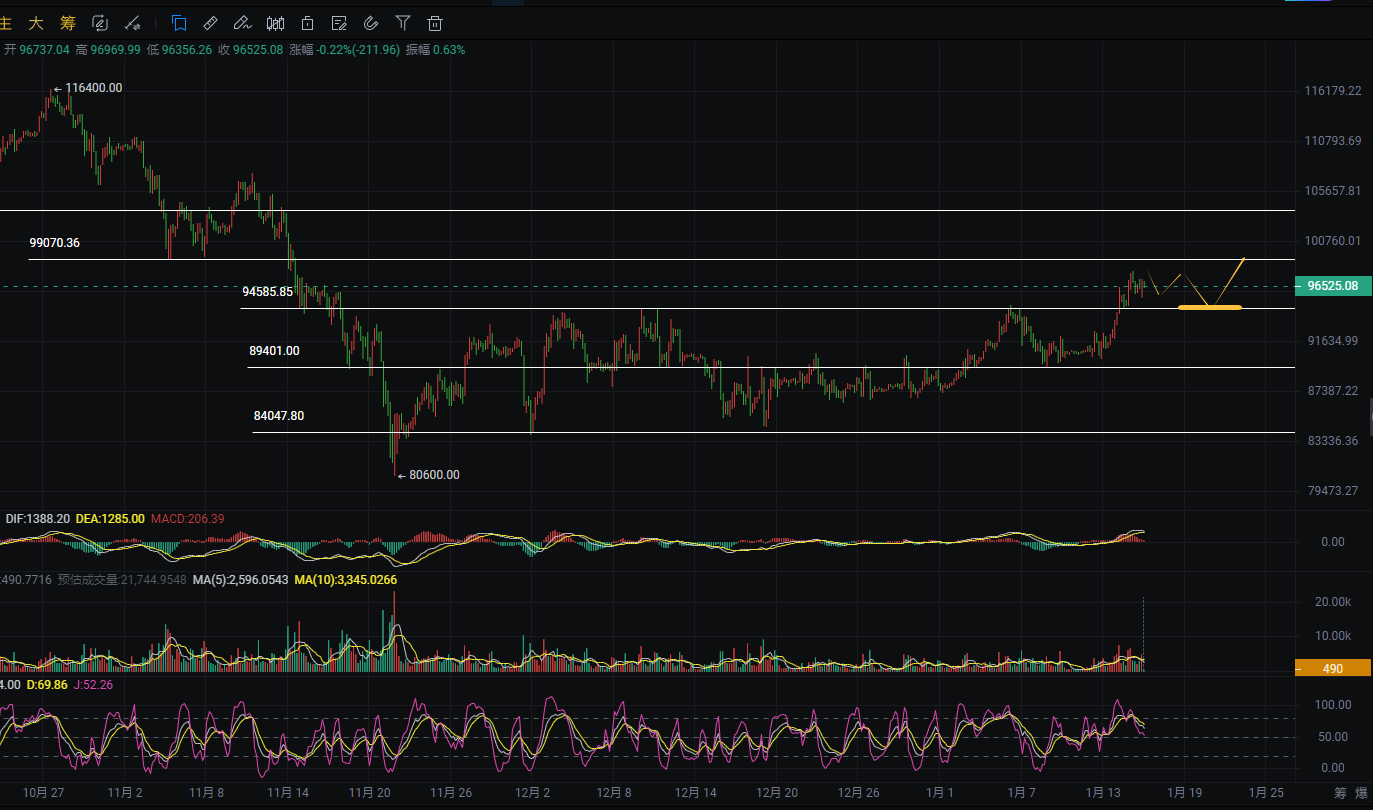
Task: Click the magnet snap icon
Action: click(x=371, y=23)
